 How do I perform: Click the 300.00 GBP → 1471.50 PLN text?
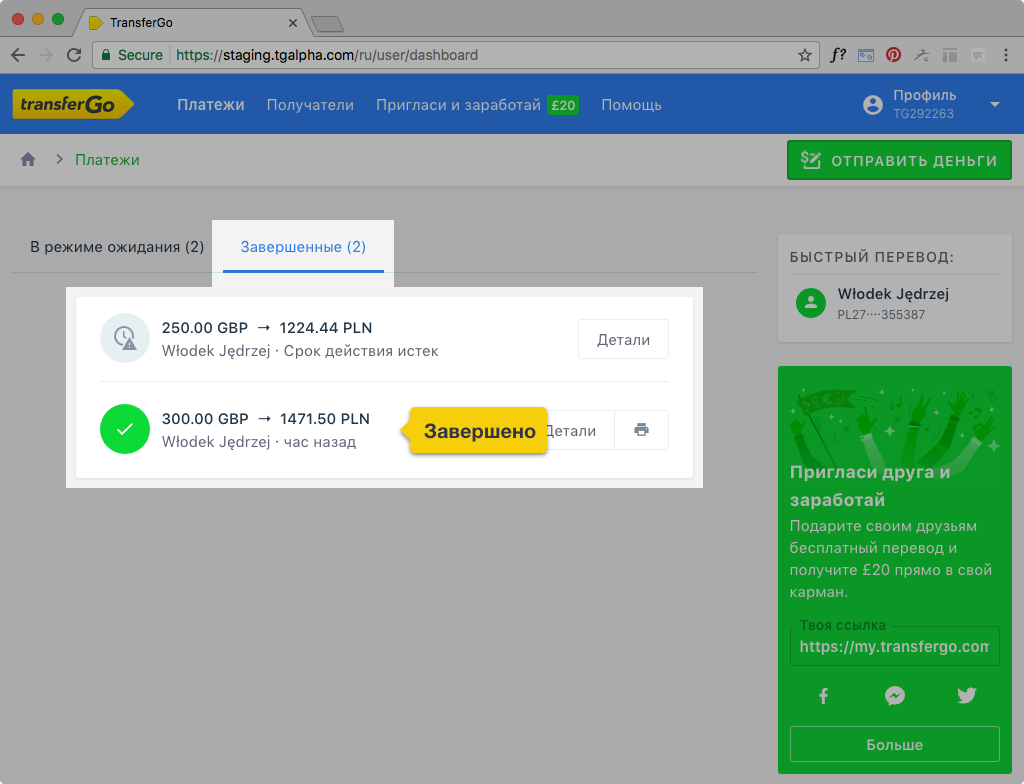[x=266, y=419]
